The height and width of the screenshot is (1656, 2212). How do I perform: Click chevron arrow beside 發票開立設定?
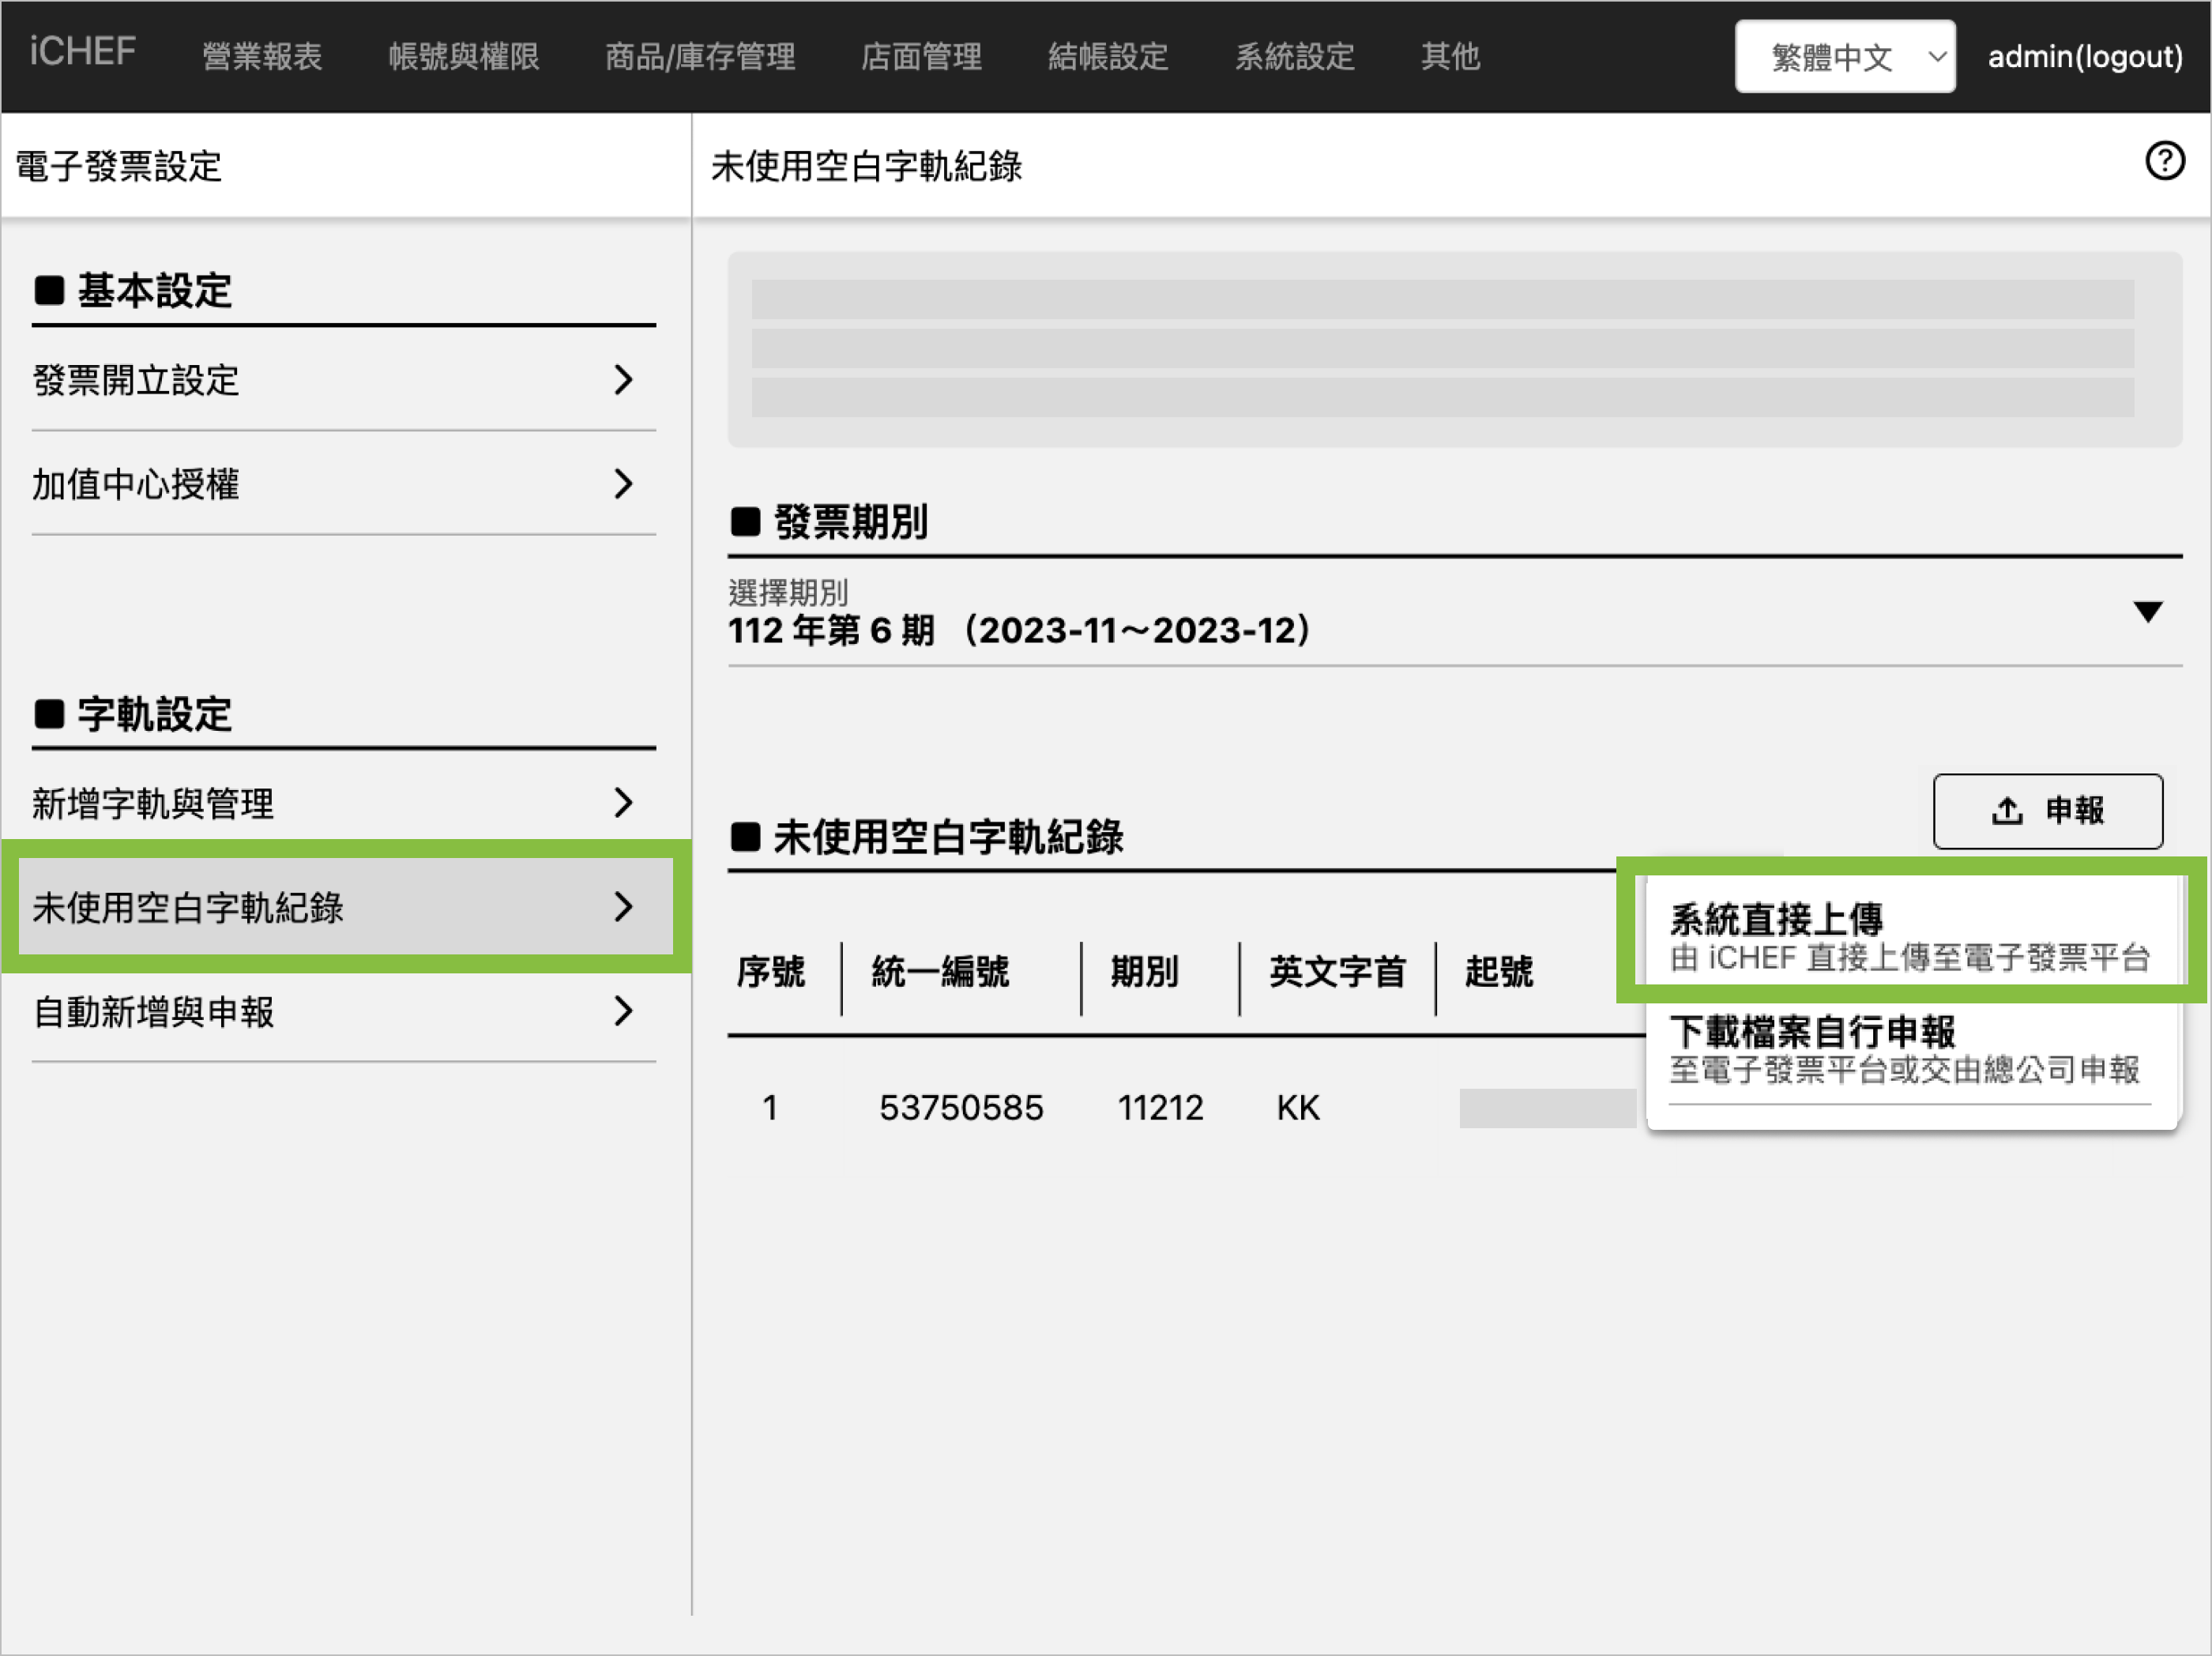[x=623, y=380]
